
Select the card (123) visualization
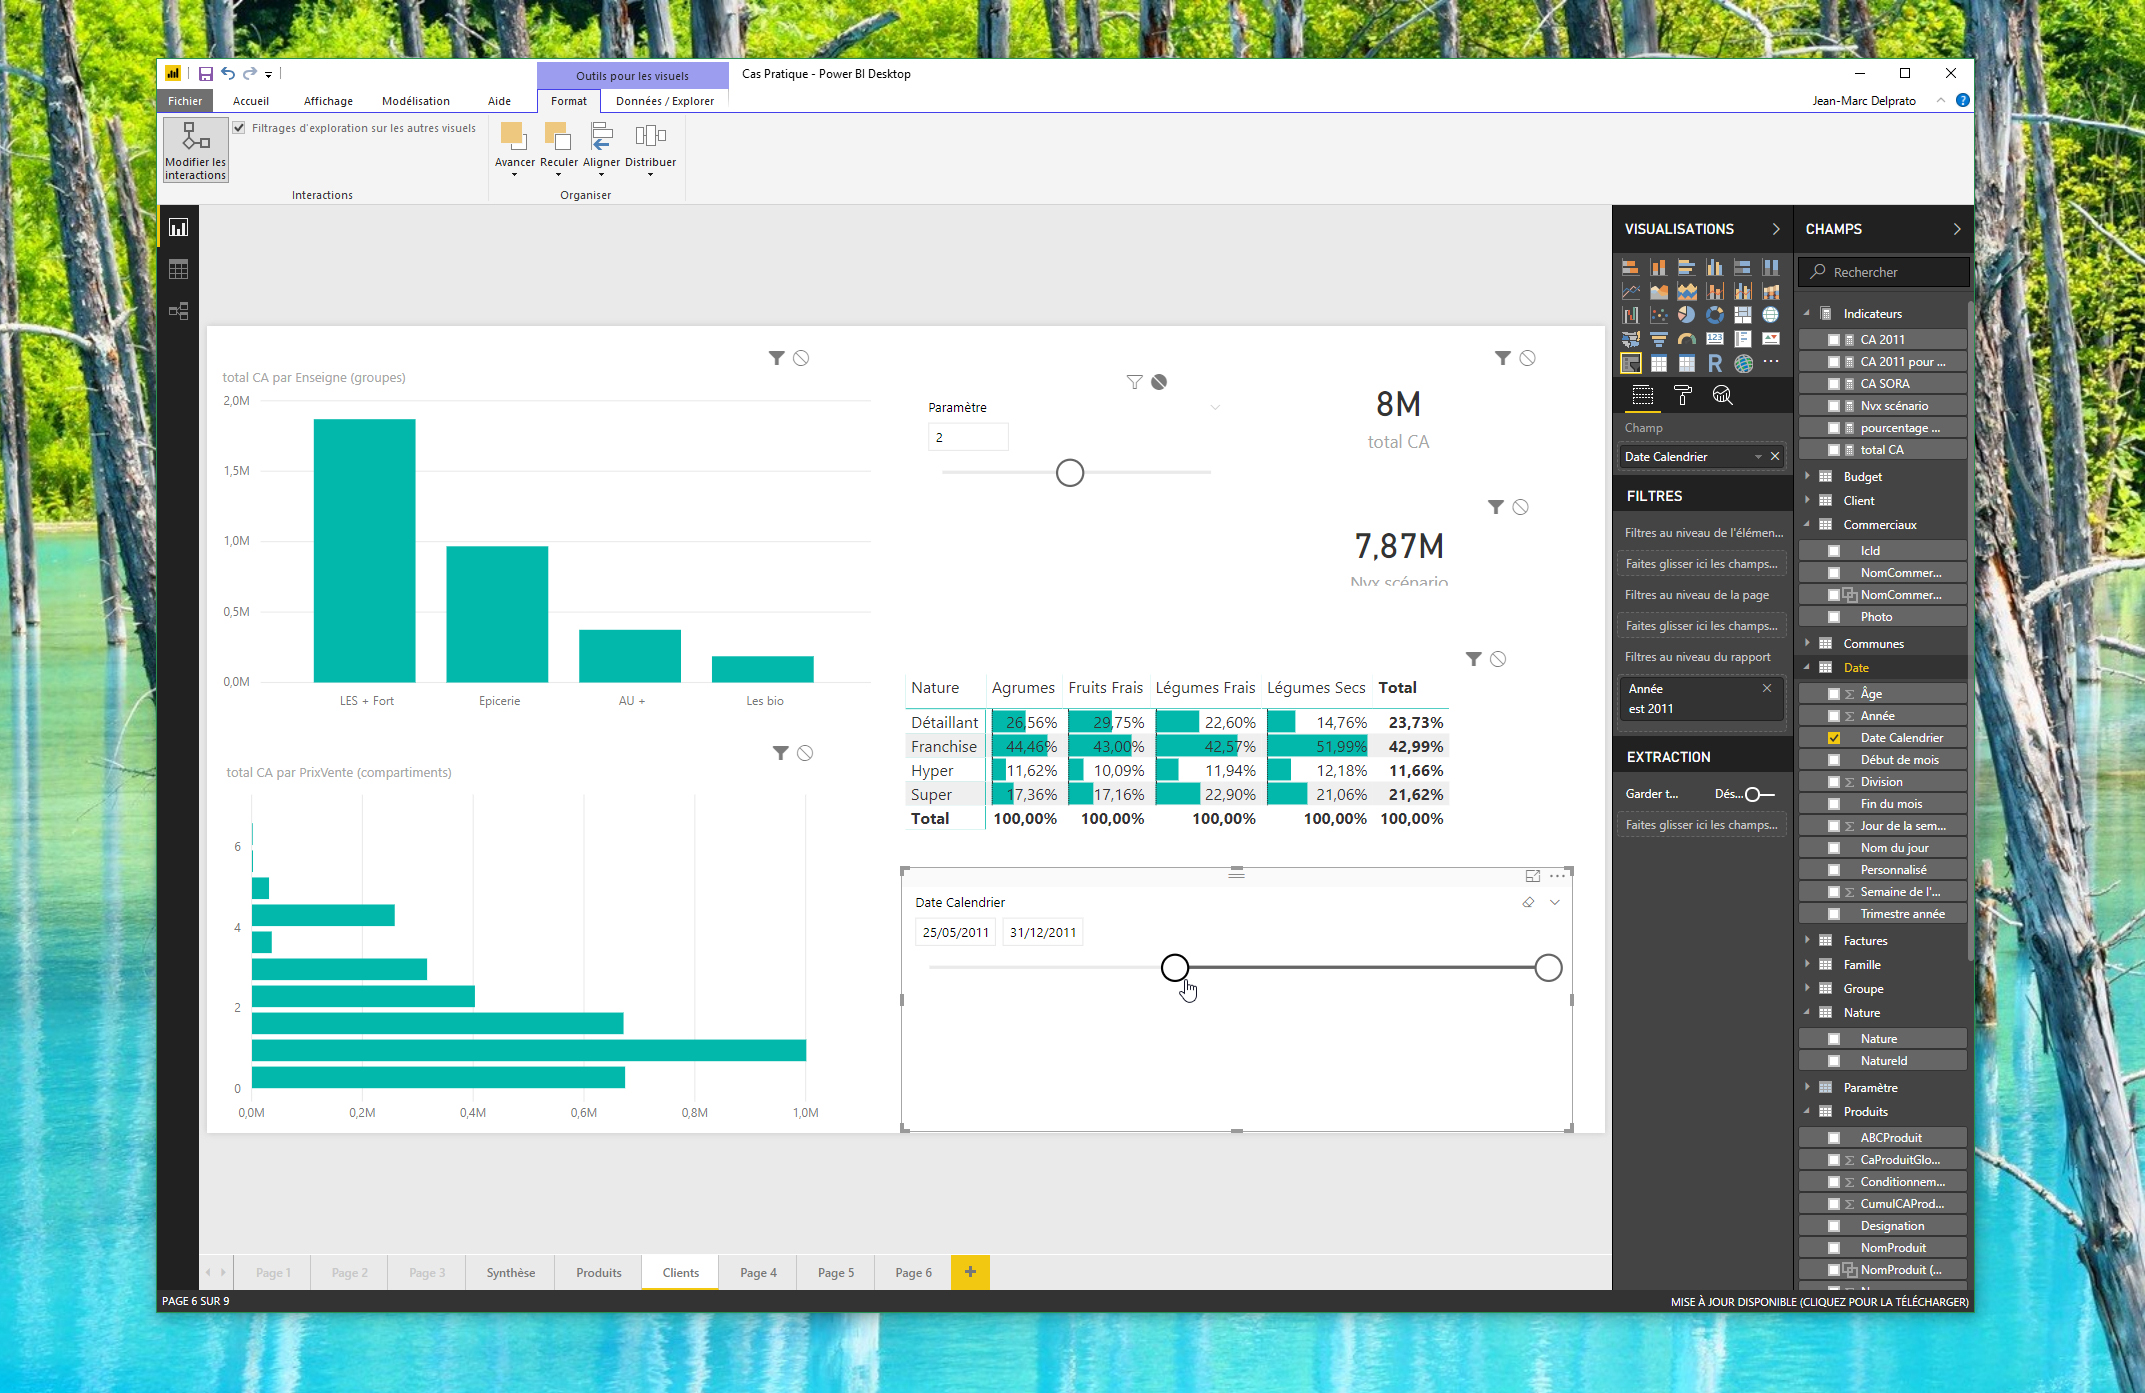1714,339
